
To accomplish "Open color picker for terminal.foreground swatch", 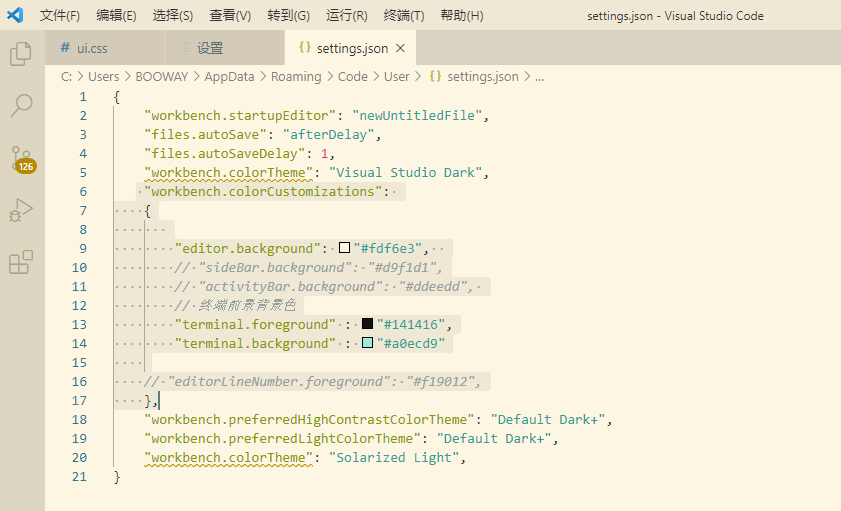I will point(367,323).
